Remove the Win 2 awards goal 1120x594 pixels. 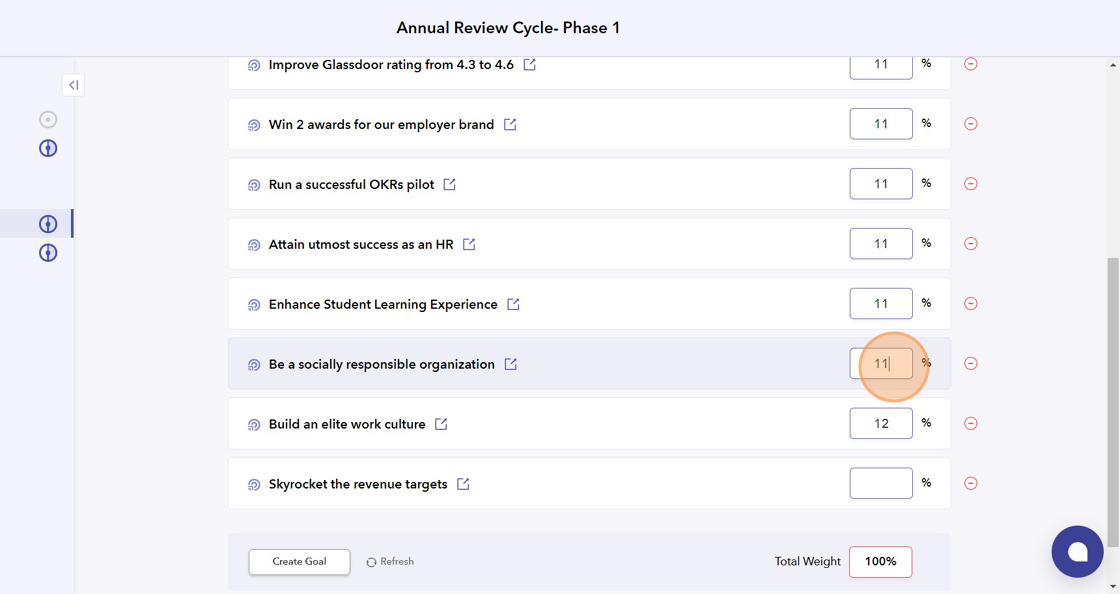click(970, 124)
